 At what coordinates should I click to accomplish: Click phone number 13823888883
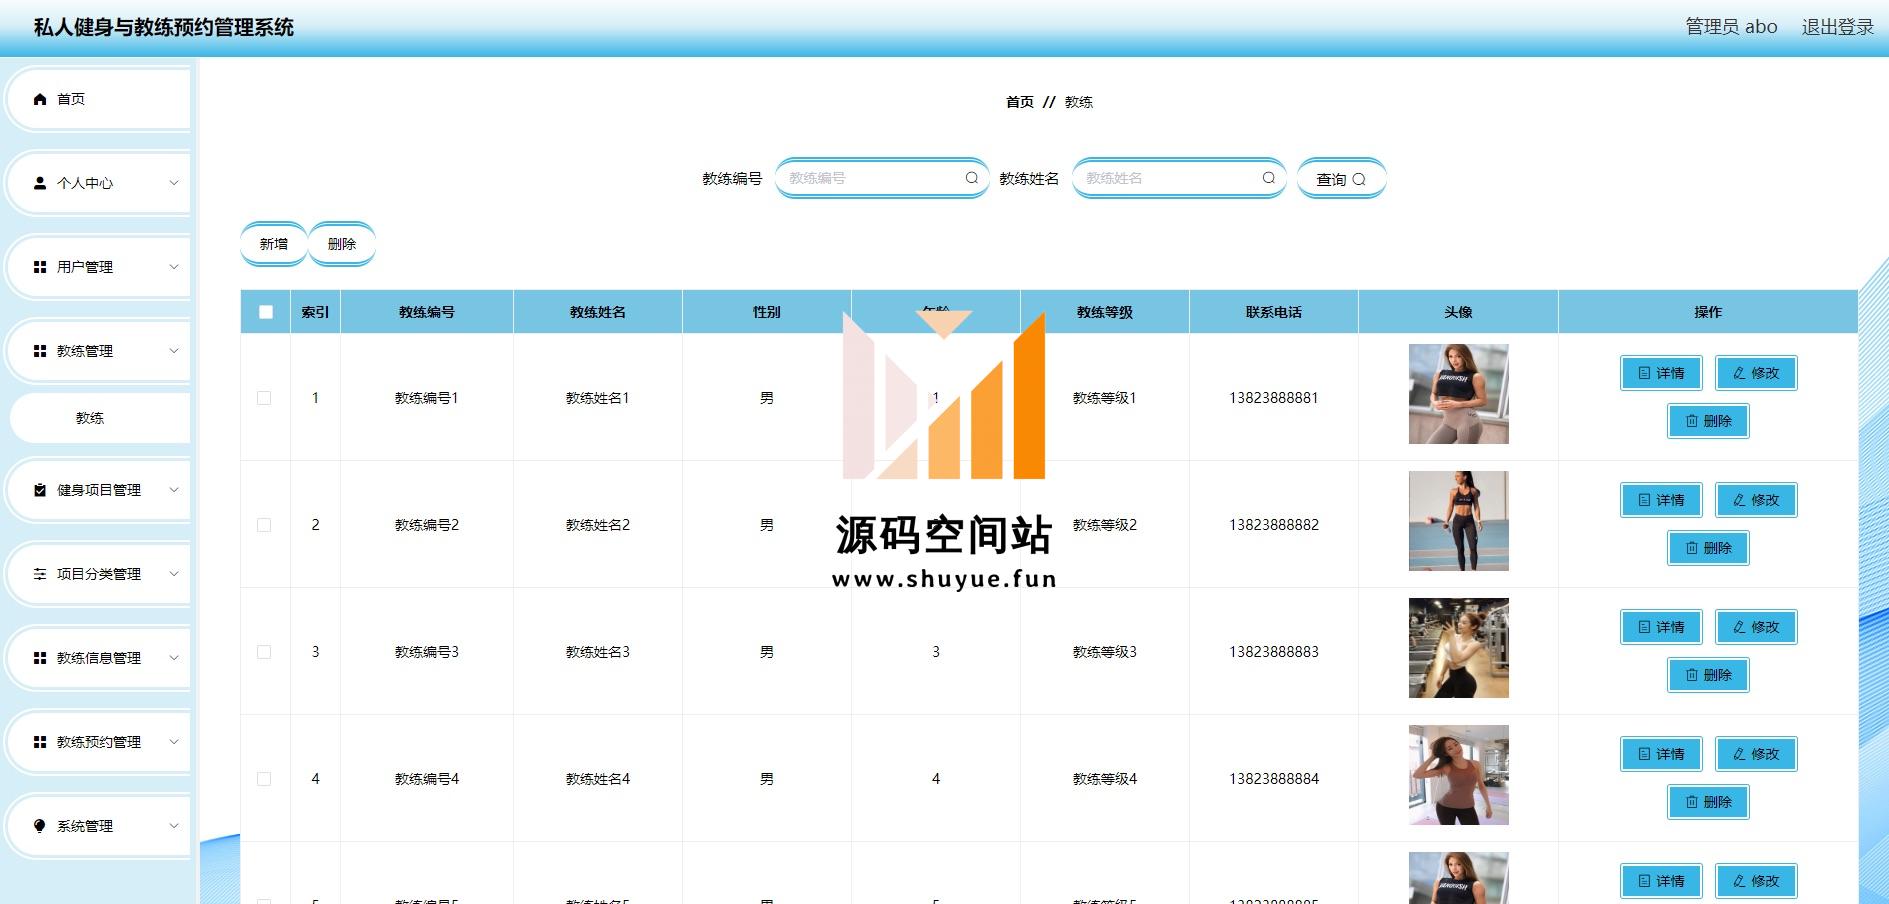pos(1274,652)
